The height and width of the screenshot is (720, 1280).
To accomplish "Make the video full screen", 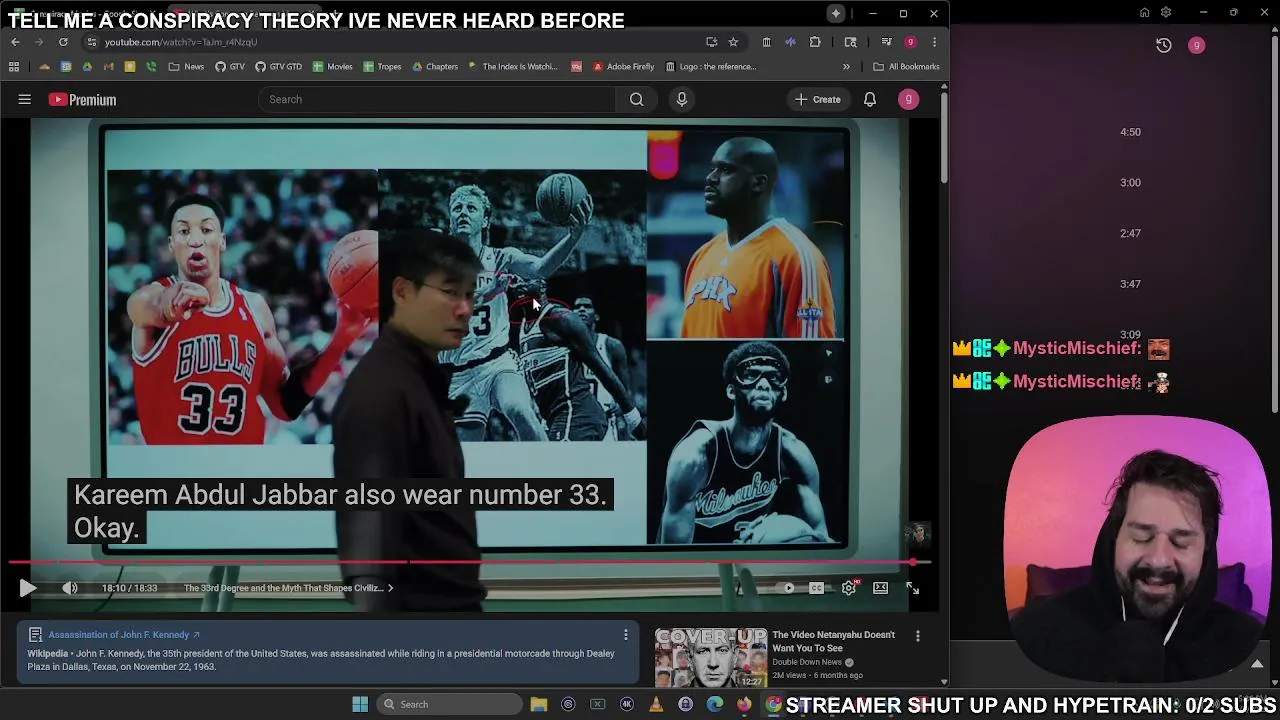I will (912, 588).
